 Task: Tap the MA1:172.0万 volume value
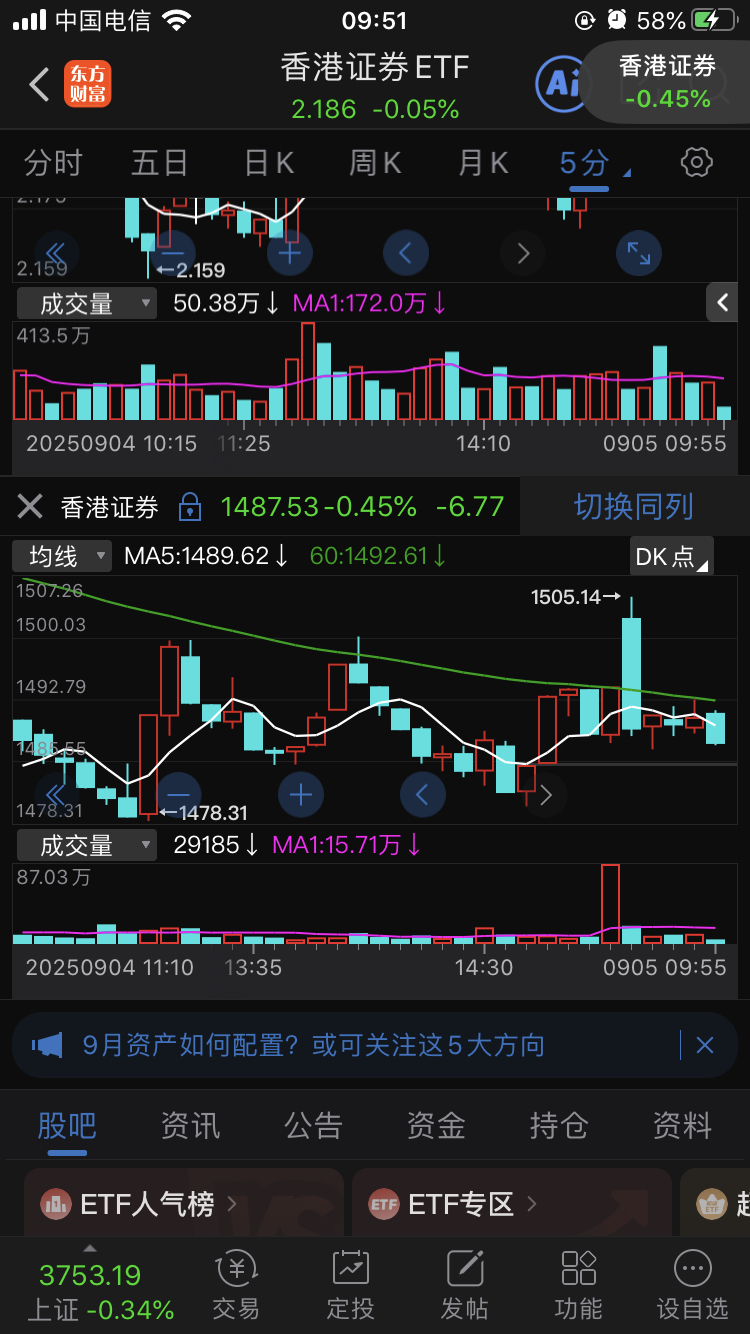click(x=369, y=303)
